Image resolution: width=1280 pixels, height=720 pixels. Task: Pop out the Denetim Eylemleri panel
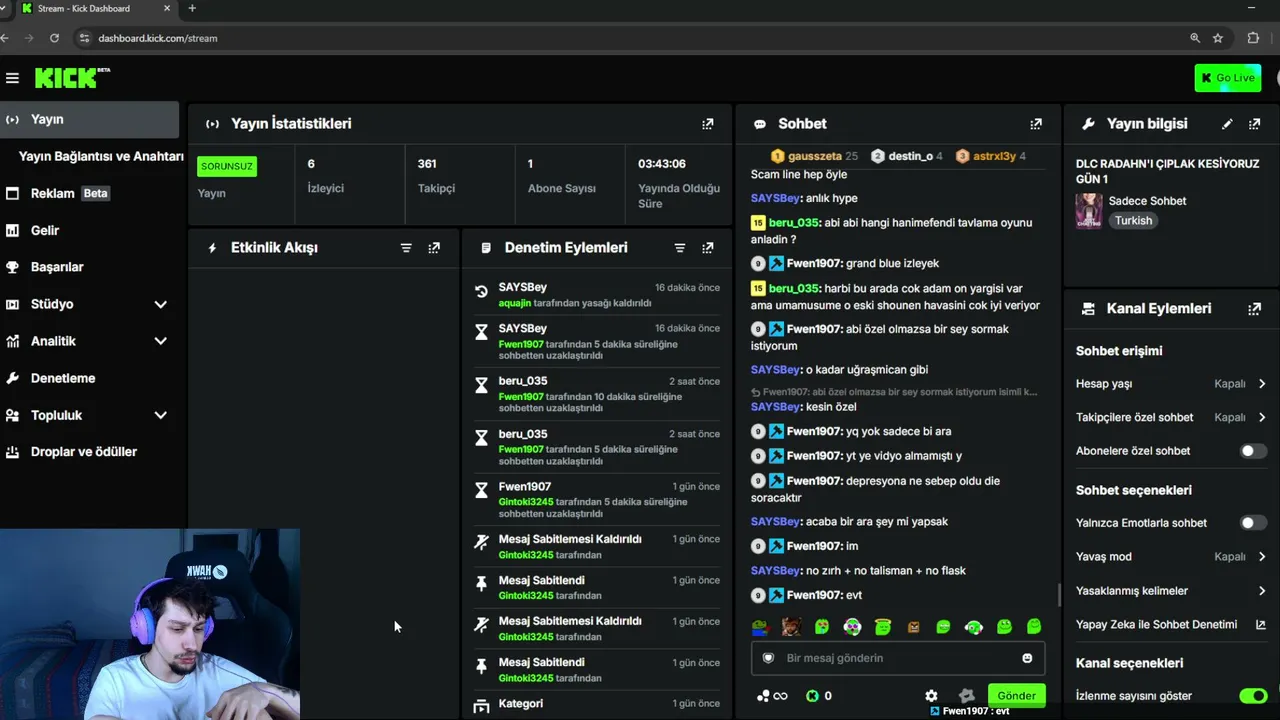[708, 248]
